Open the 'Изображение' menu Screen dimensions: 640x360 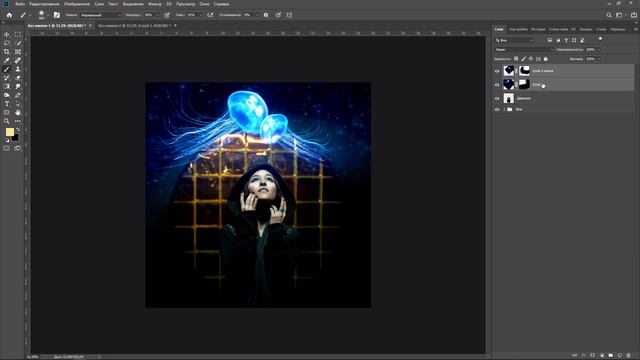77,4
